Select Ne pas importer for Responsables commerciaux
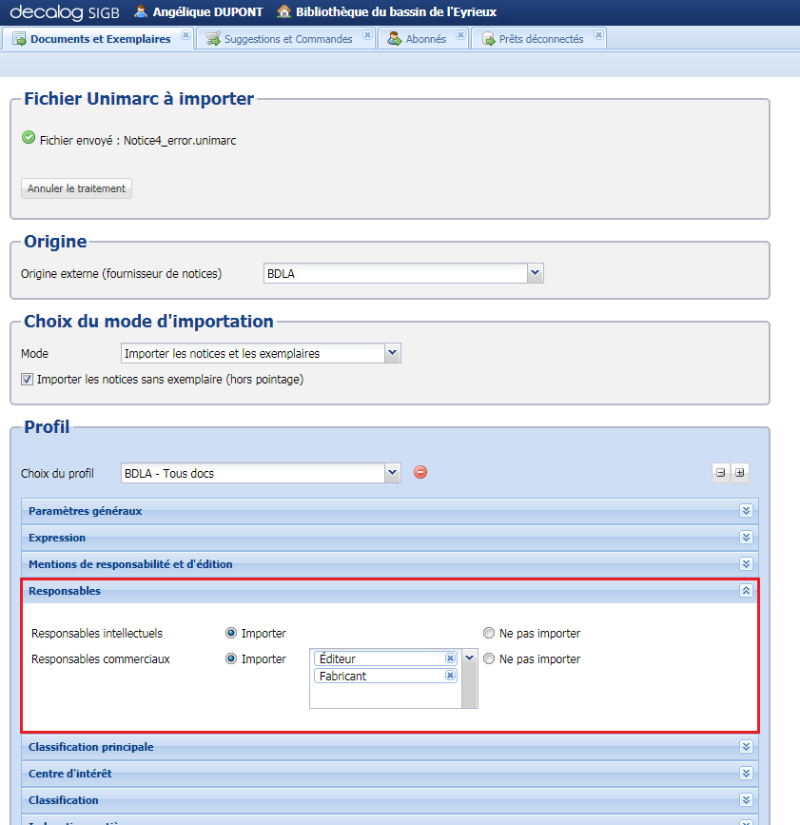 (489, 658)
